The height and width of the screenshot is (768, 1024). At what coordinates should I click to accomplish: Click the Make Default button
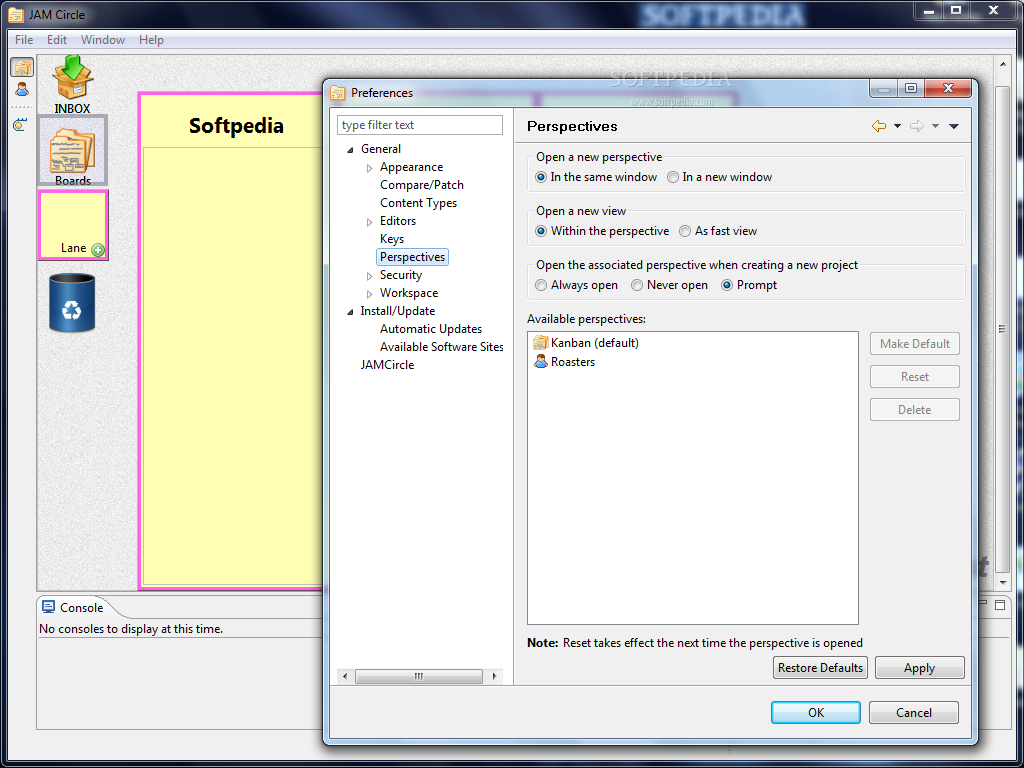[914, 344]
